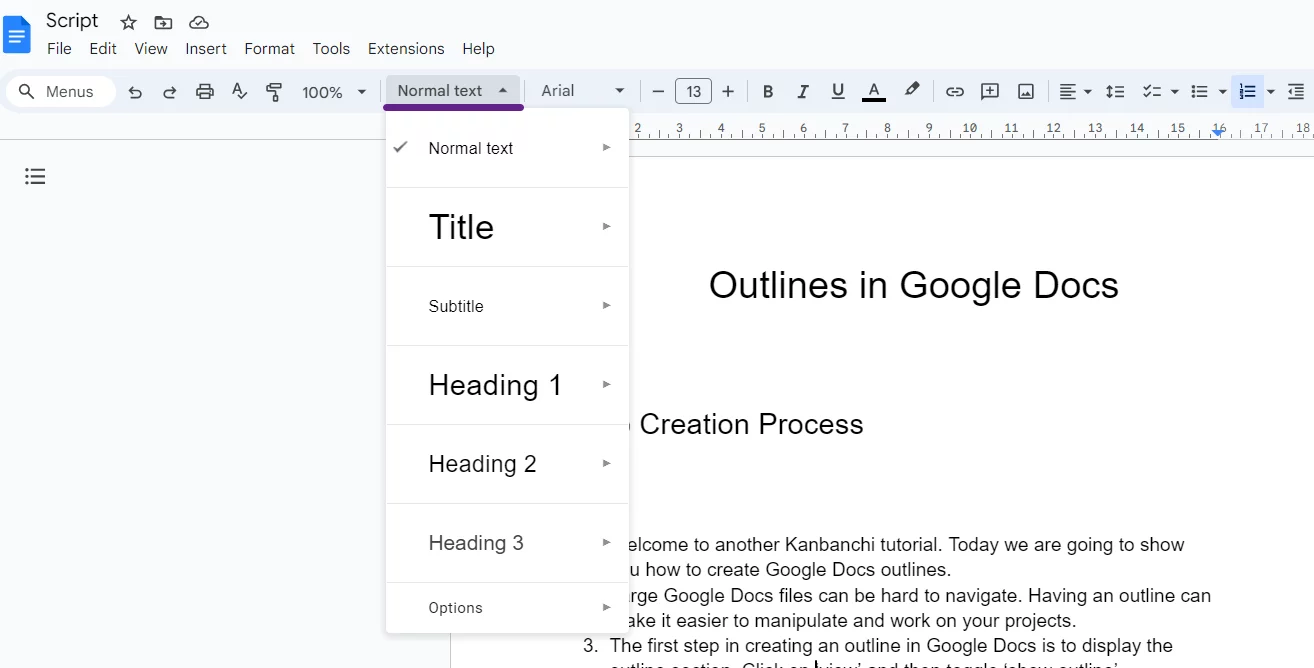
Task: Run spelling and grammar check
Action: click(x=239, y=92)
